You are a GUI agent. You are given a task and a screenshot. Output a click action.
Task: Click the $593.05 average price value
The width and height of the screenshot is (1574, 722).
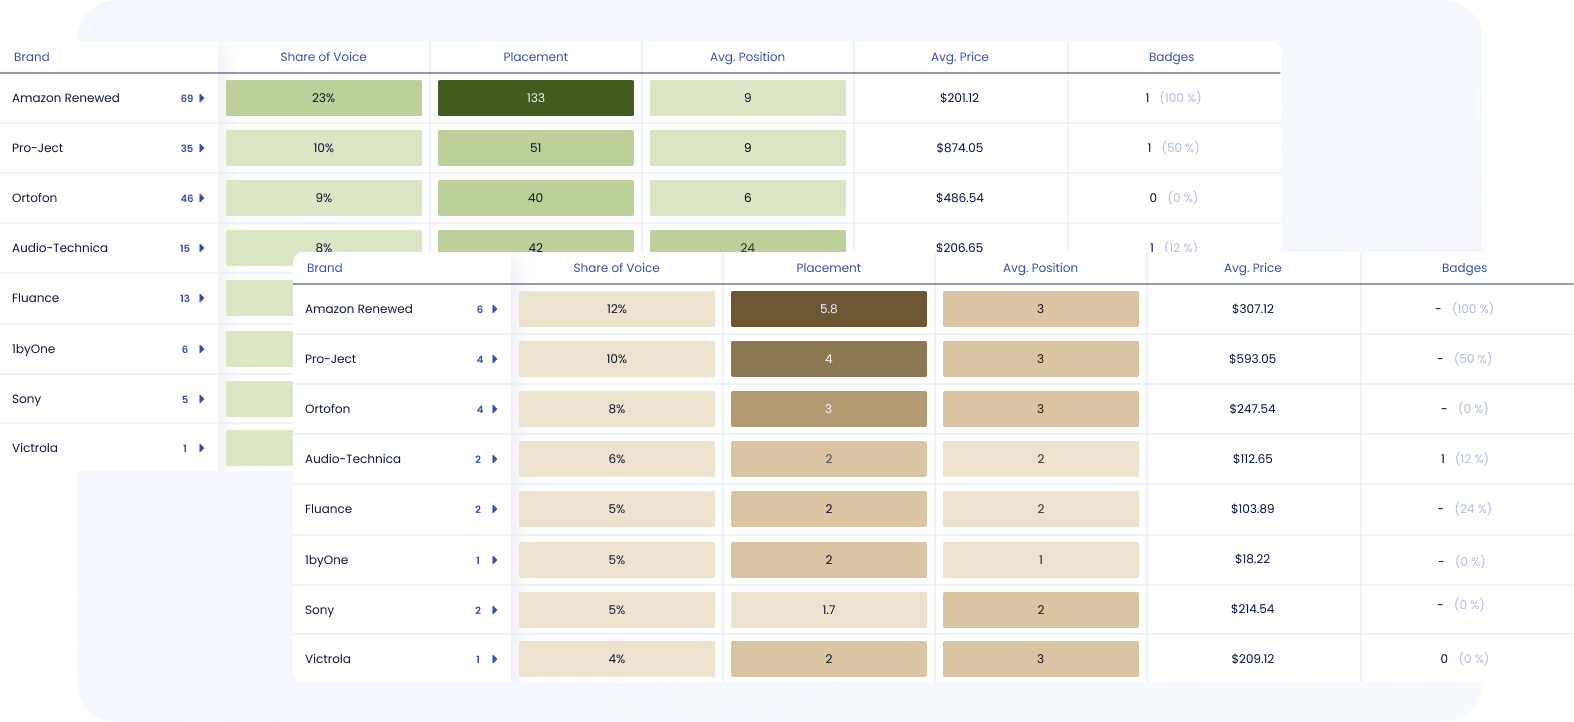click(1252, 359)
